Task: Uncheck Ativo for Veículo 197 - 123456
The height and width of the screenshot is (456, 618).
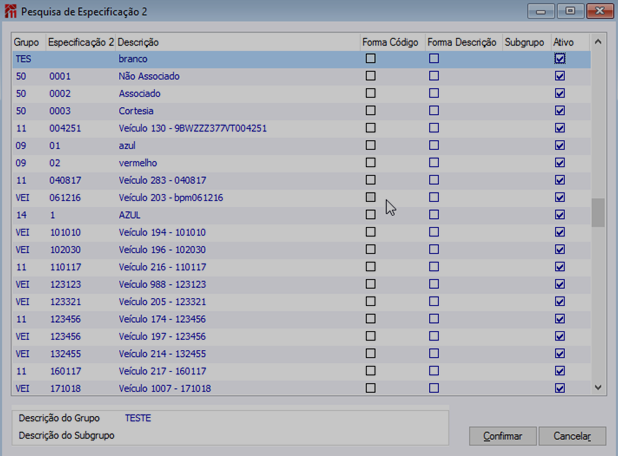Action: pos(560,336)
